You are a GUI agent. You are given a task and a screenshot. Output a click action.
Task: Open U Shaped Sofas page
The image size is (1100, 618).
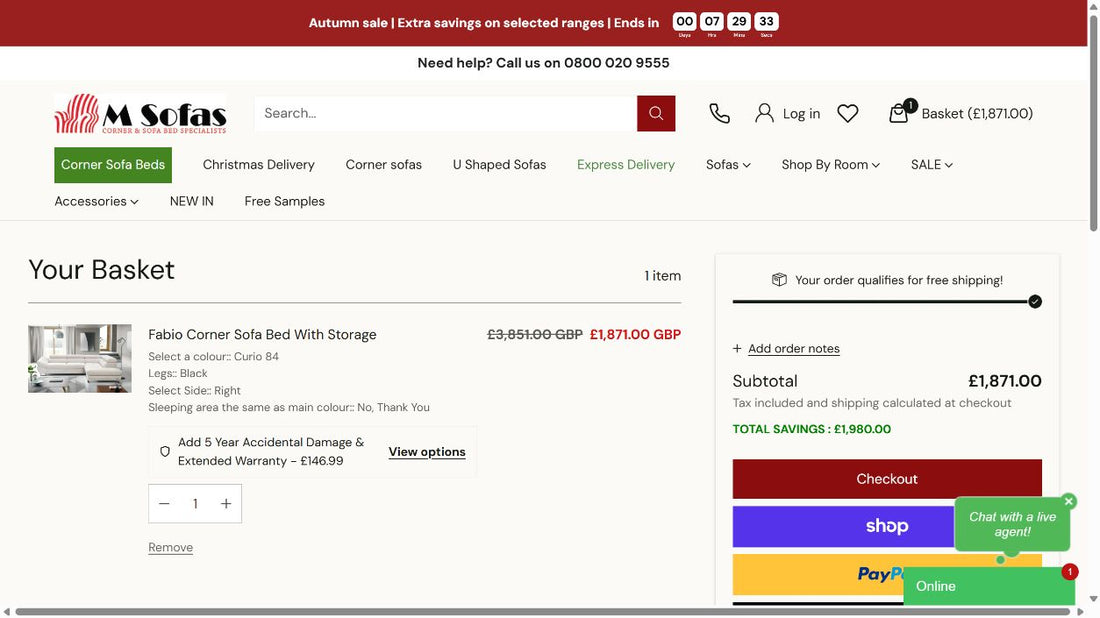(499, 165)
